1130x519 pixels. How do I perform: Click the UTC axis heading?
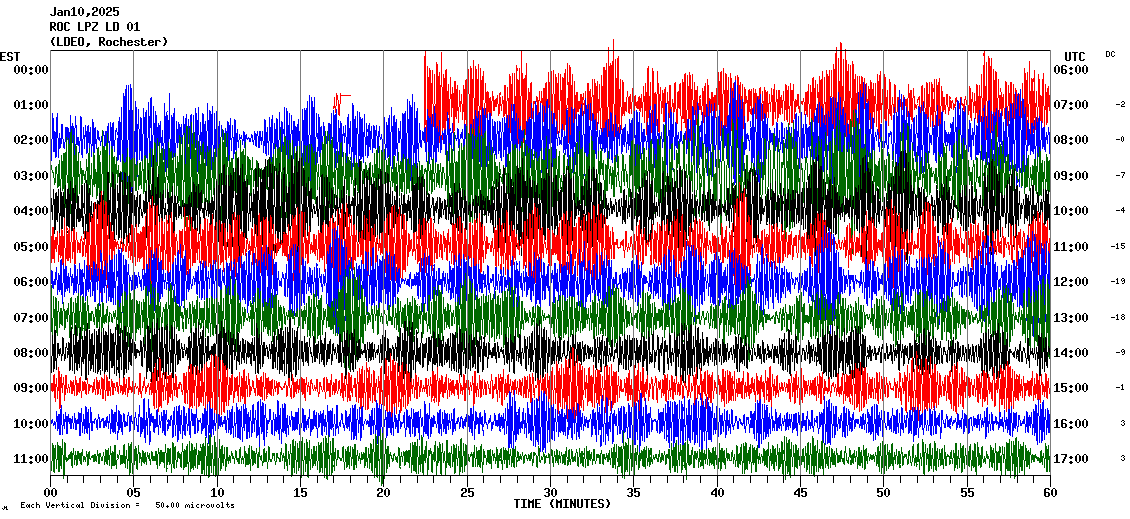(x=1074, y=56)
